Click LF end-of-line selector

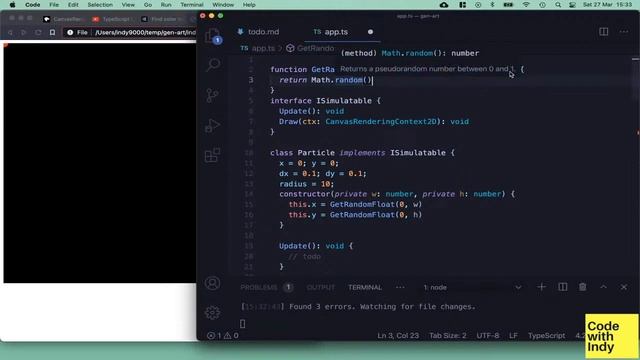click(x=513, y=336)
